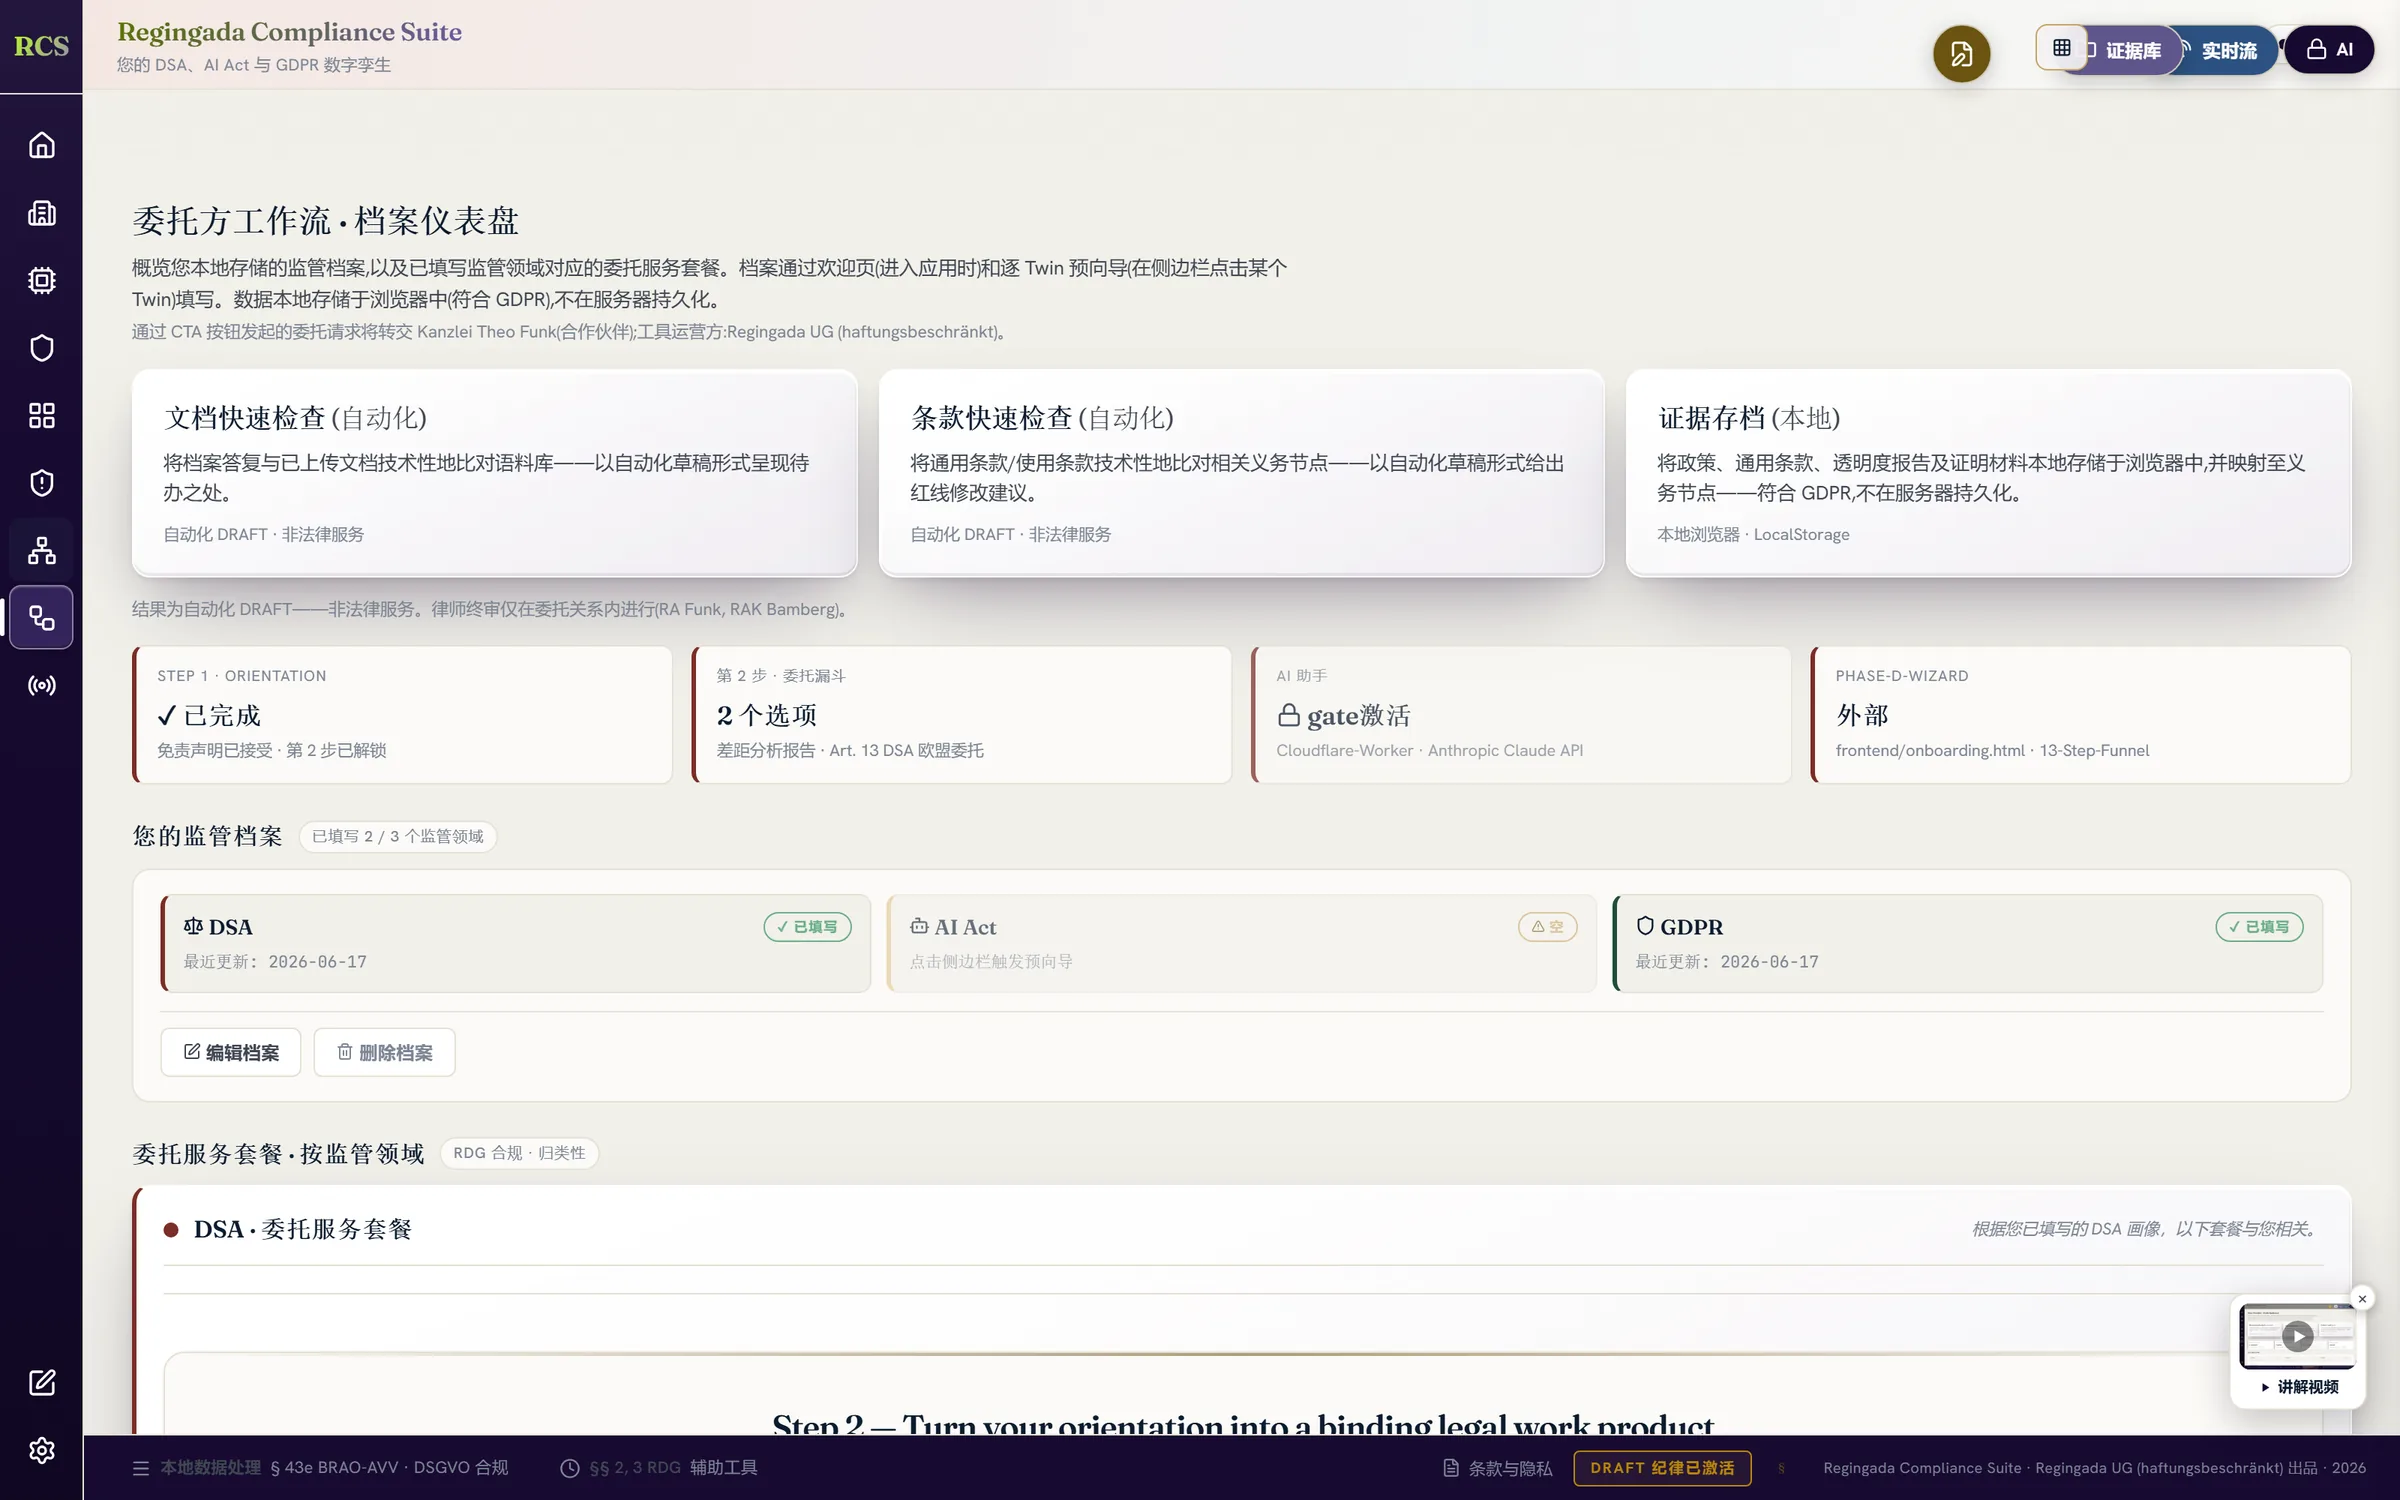Open the building icon in sidebar
This screenshot has width=2400, height=1500.
[x=41, y=213]
